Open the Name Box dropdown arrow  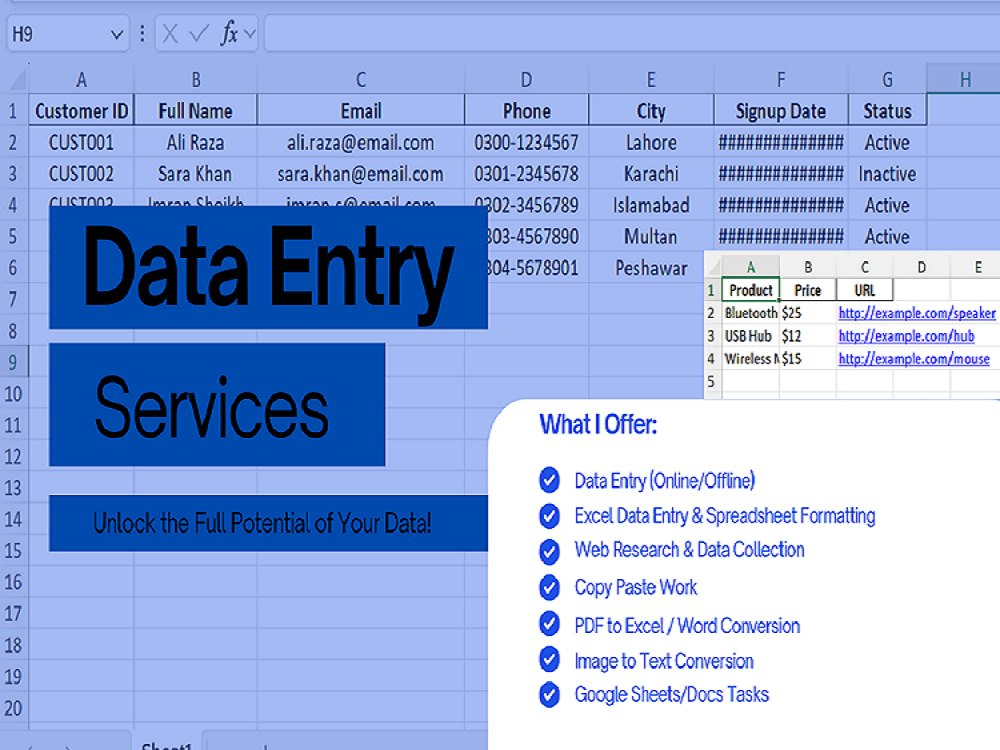pos(116,34)
